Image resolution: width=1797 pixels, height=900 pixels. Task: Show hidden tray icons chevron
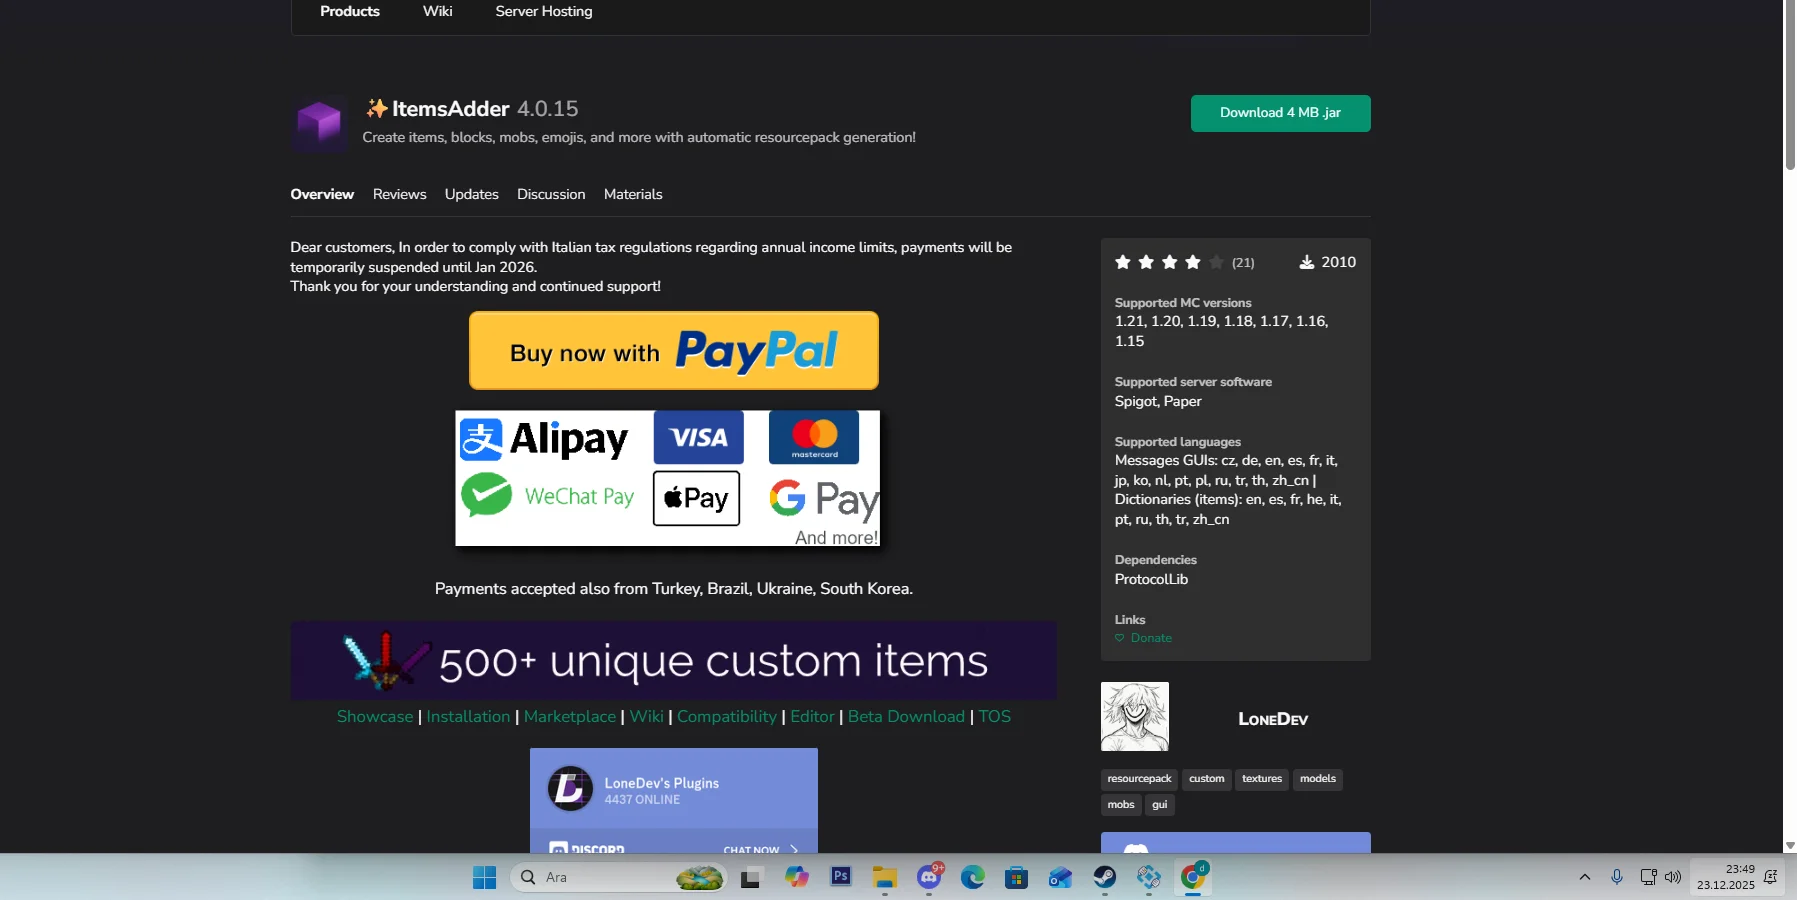click(1585, 877)
